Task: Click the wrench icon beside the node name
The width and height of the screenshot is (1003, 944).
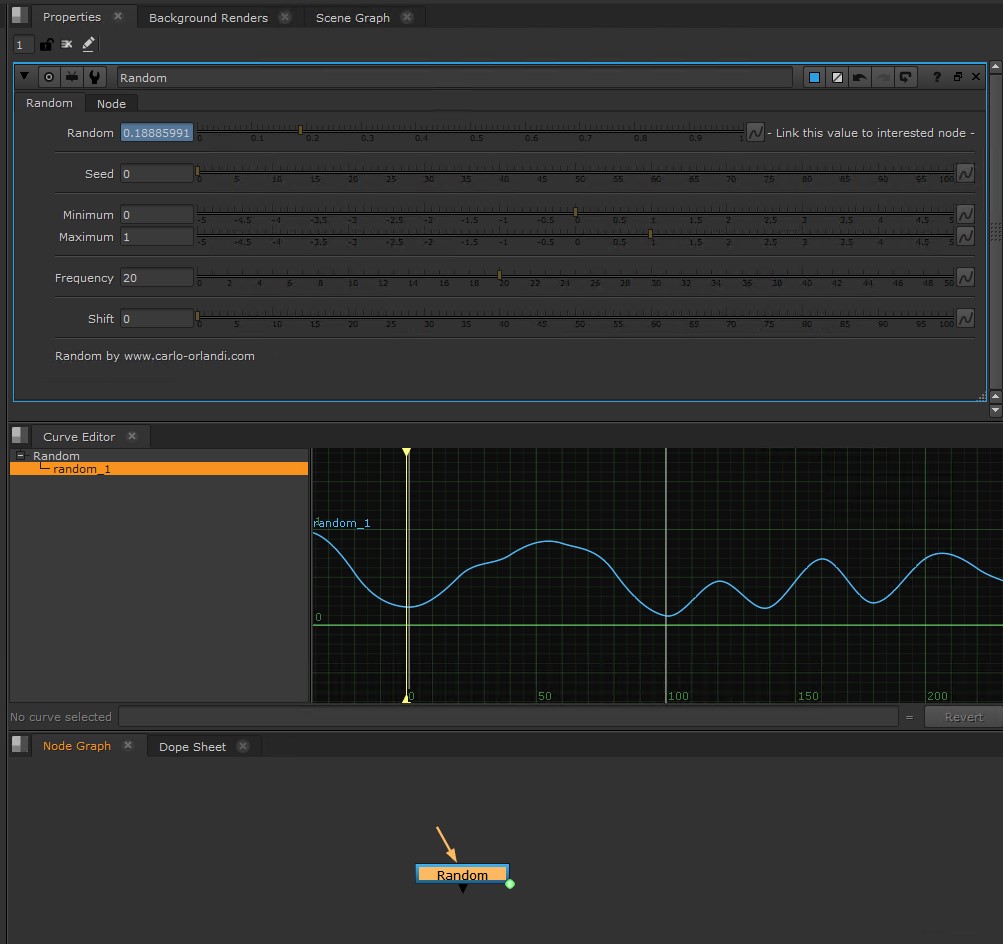Action: 94,77
